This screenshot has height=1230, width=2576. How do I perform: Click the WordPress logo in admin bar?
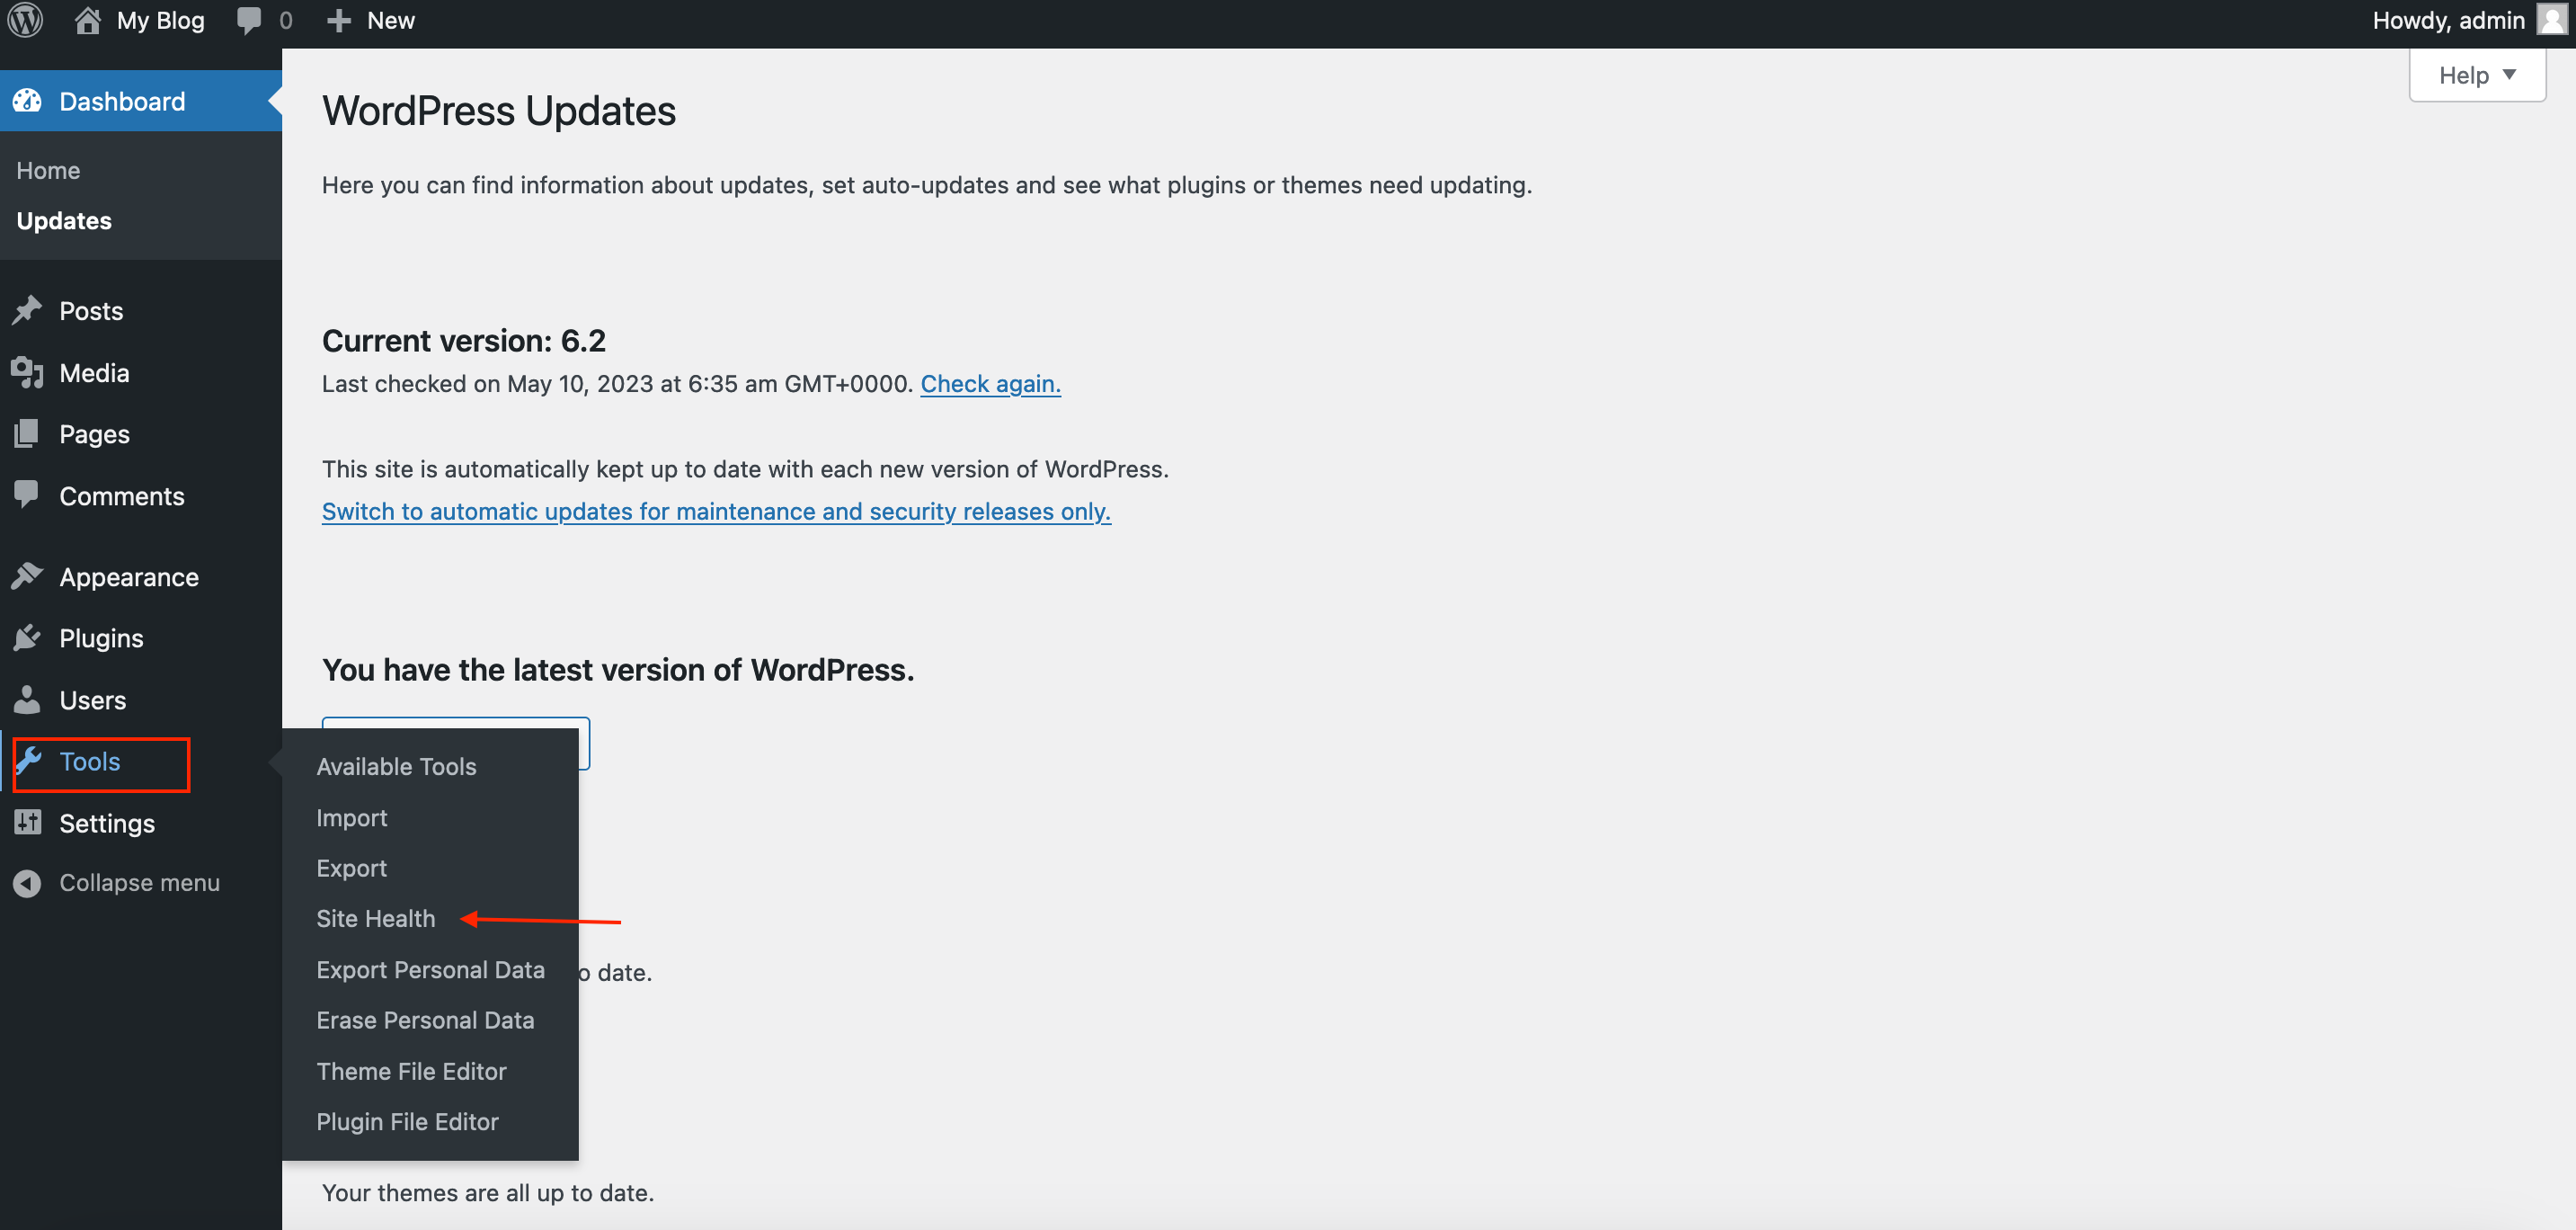coord(25,20)
